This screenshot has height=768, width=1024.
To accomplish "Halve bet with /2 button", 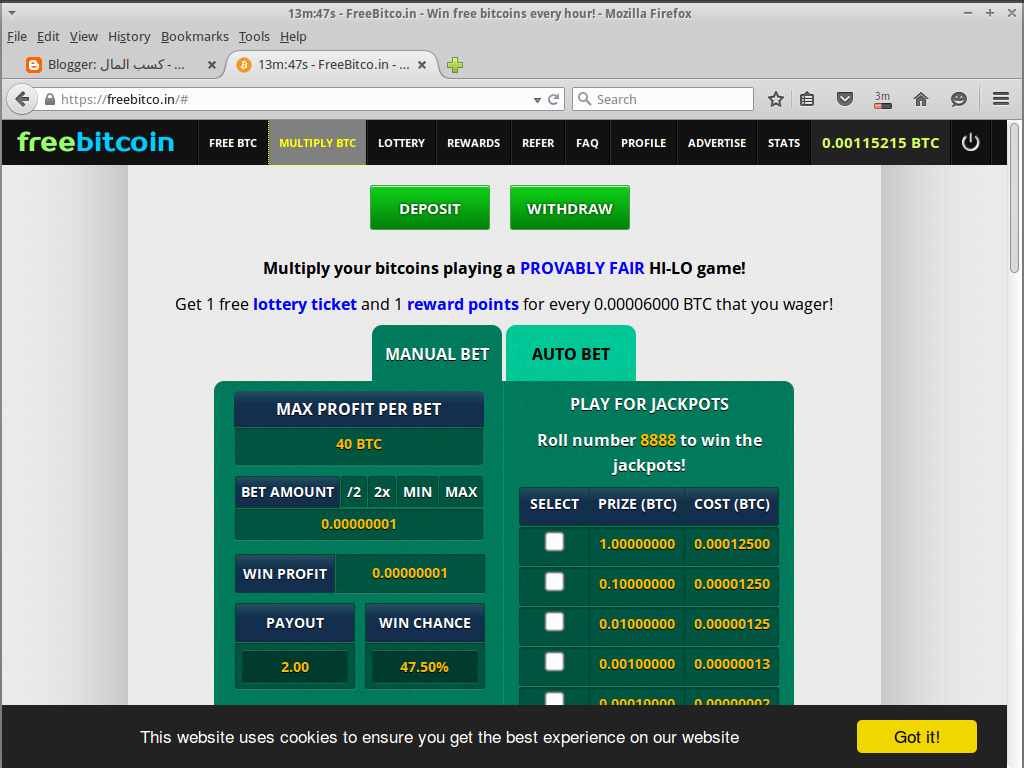I will click(x=354, y=492).
